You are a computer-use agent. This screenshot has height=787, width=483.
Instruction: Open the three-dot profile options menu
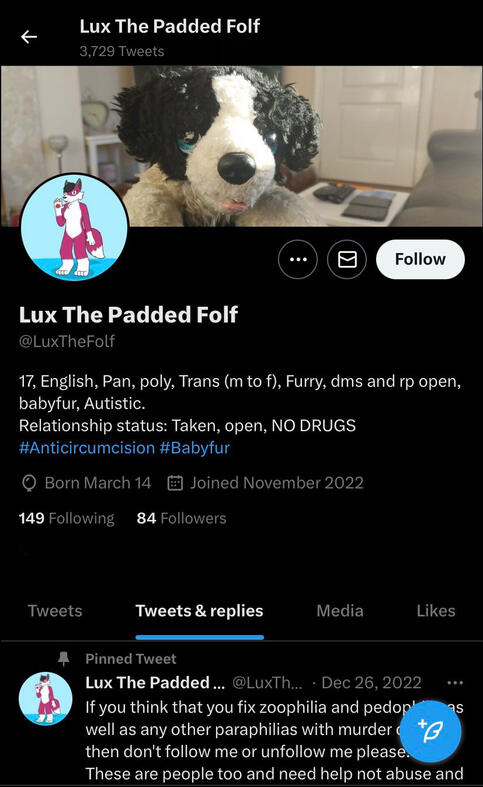298,259
